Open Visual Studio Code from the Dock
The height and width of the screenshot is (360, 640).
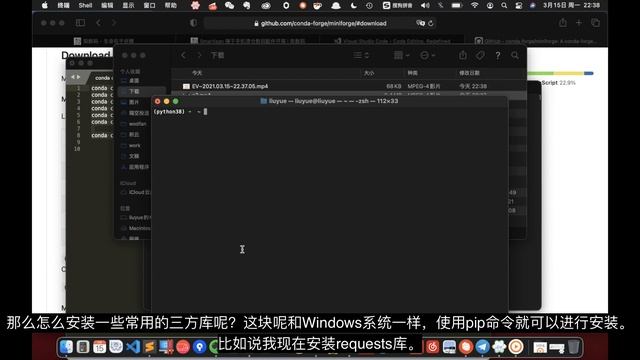pyautogui.click(x=133, y=347)
